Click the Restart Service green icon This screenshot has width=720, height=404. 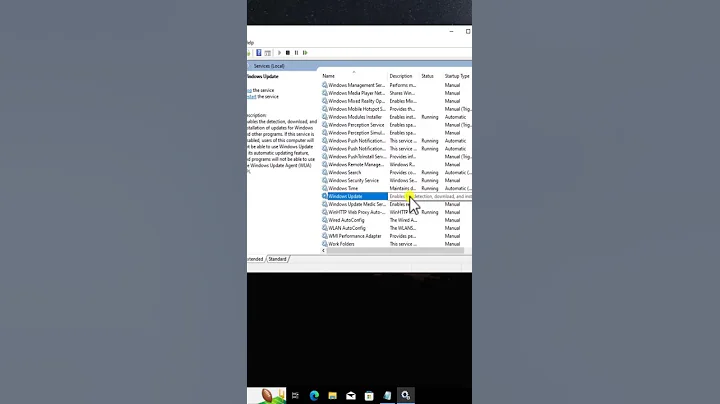tap(305, 53)
